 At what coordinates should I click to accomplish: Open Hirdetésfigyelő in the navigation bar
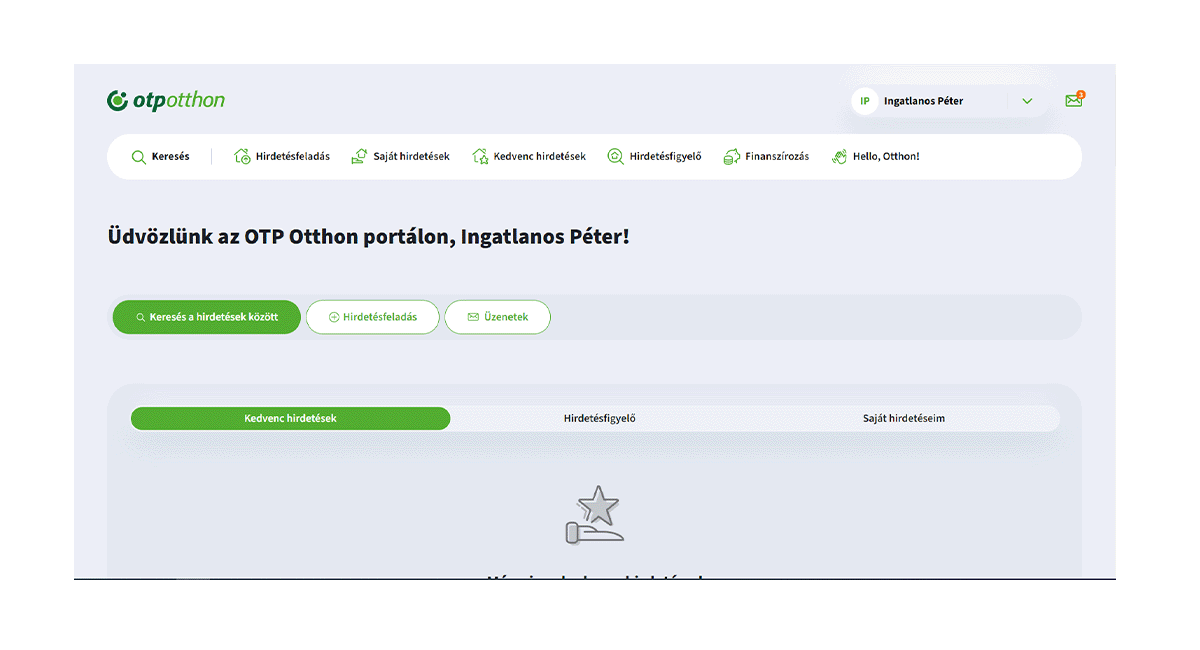tap(665, 157)
